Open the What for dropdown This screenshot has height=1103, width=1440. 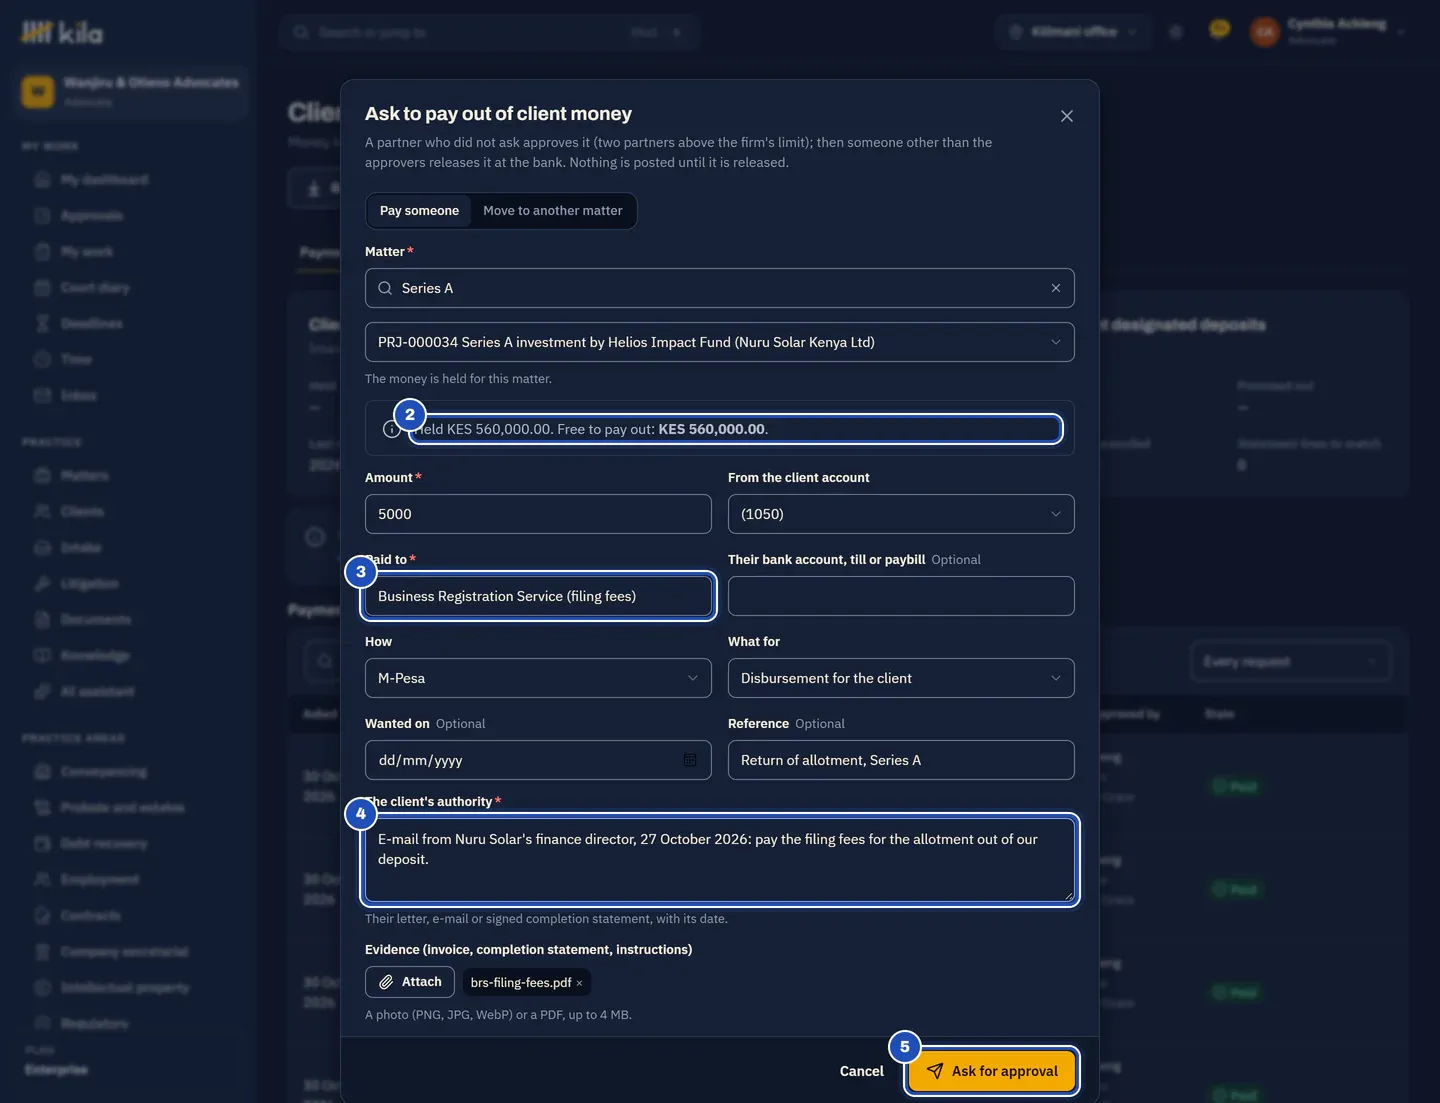click(901, 678)
